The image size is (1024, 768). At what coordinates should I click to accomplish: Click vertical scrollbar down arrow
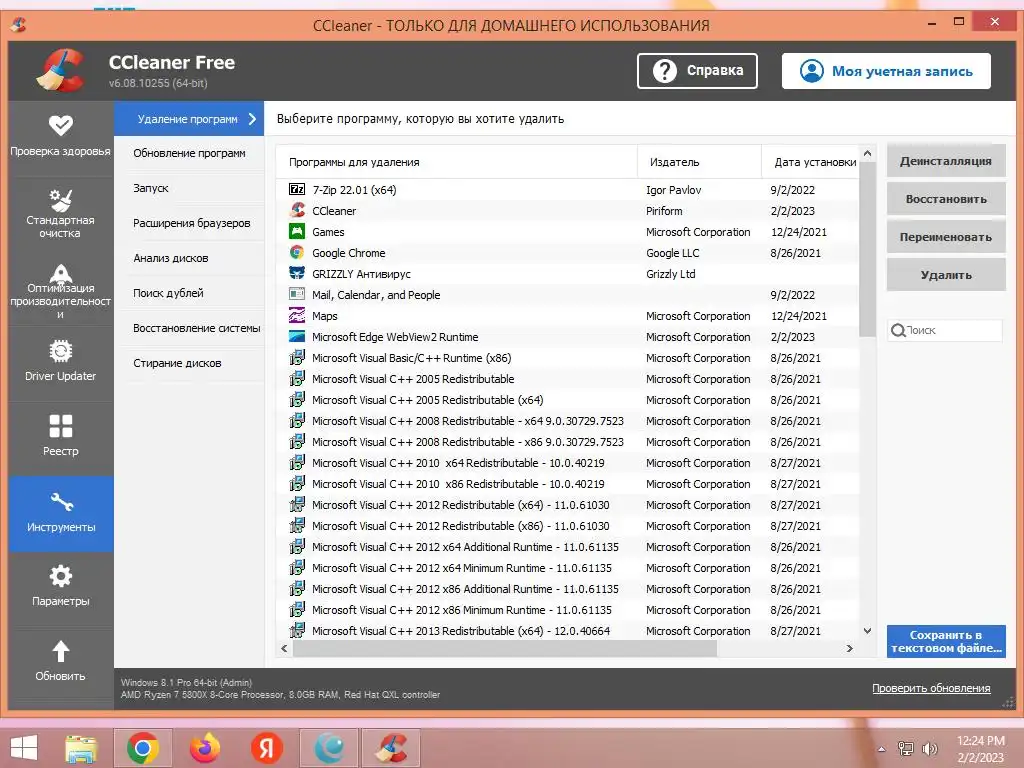[867, 631]
